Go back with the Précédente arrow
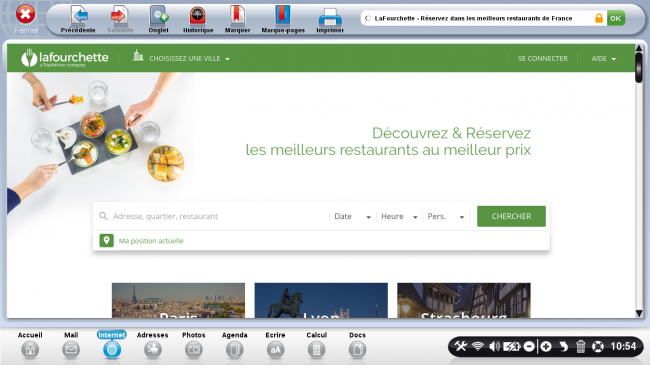 point(78,19)
